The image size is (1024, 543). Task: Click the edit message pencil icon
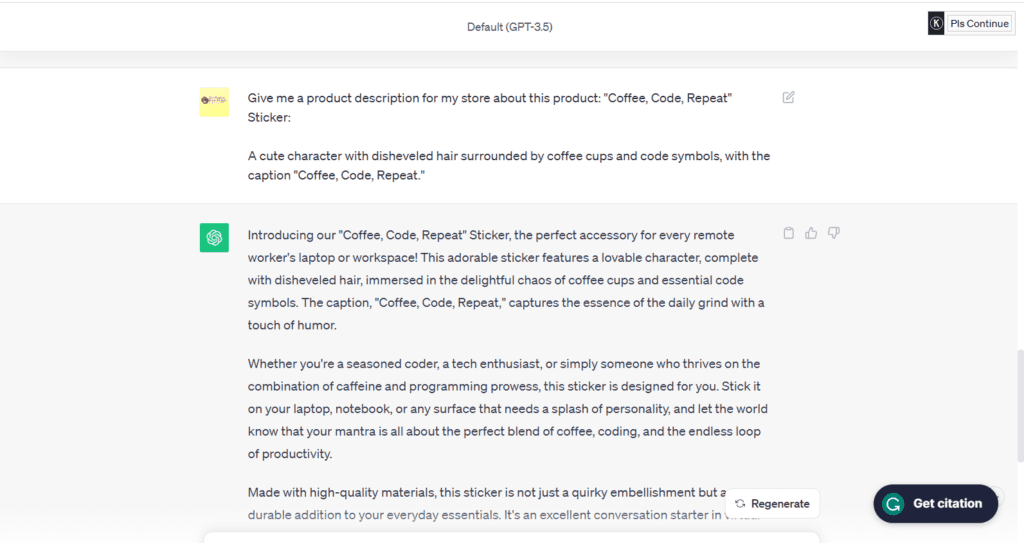point(789,97)
